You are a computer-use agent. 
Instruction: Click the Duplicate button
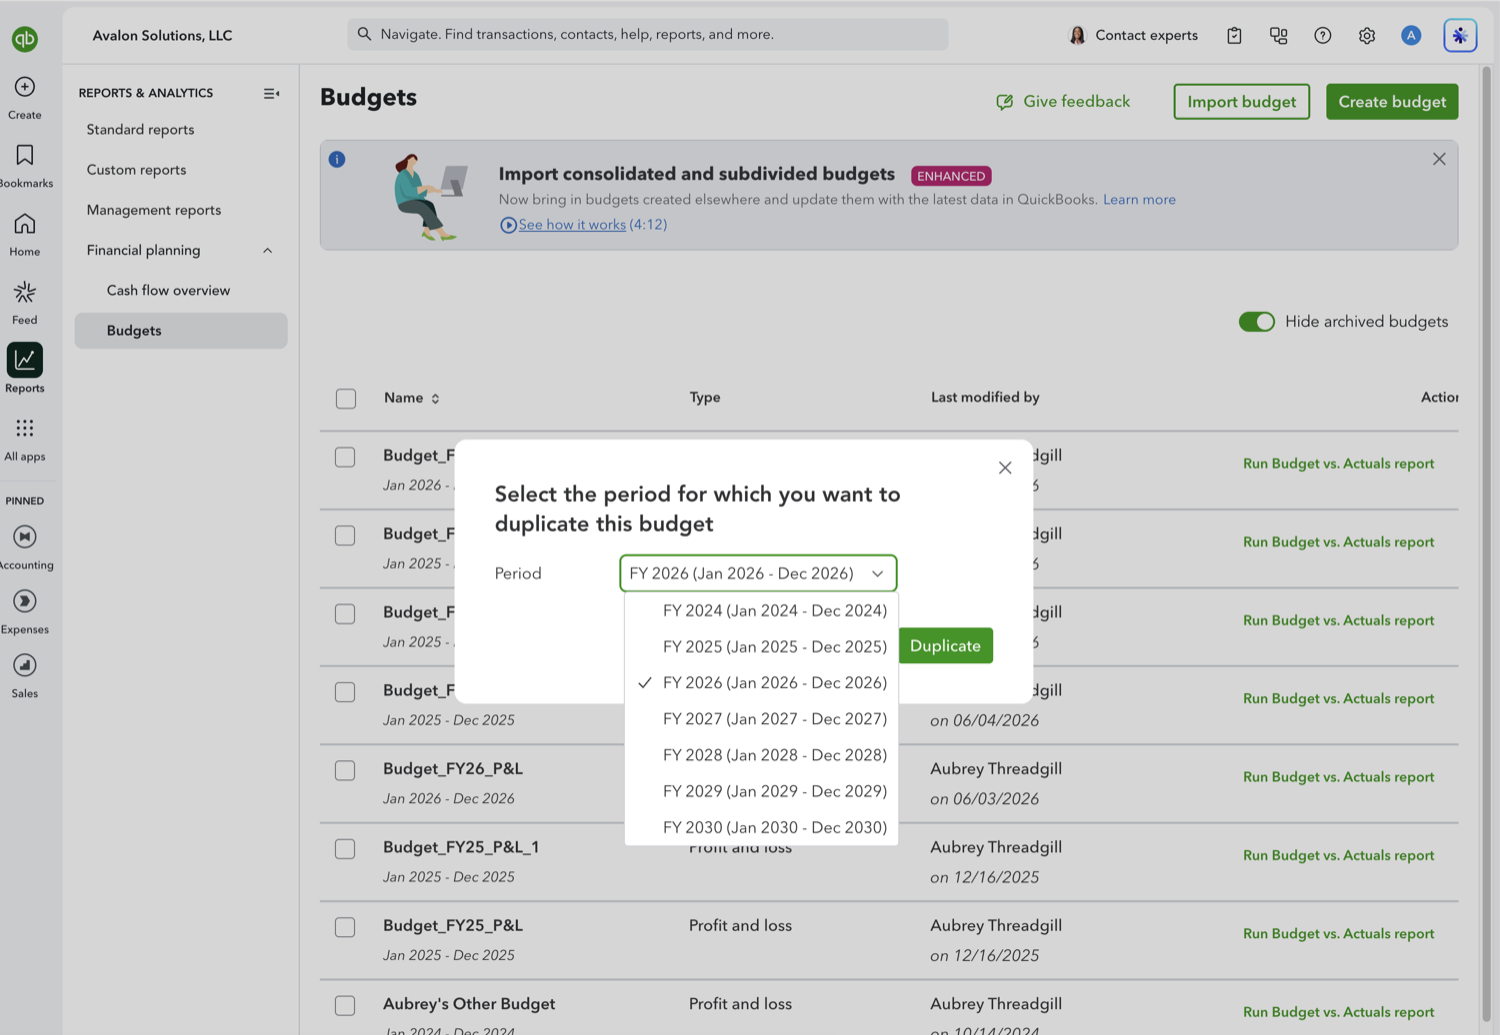tap(945, 646)
